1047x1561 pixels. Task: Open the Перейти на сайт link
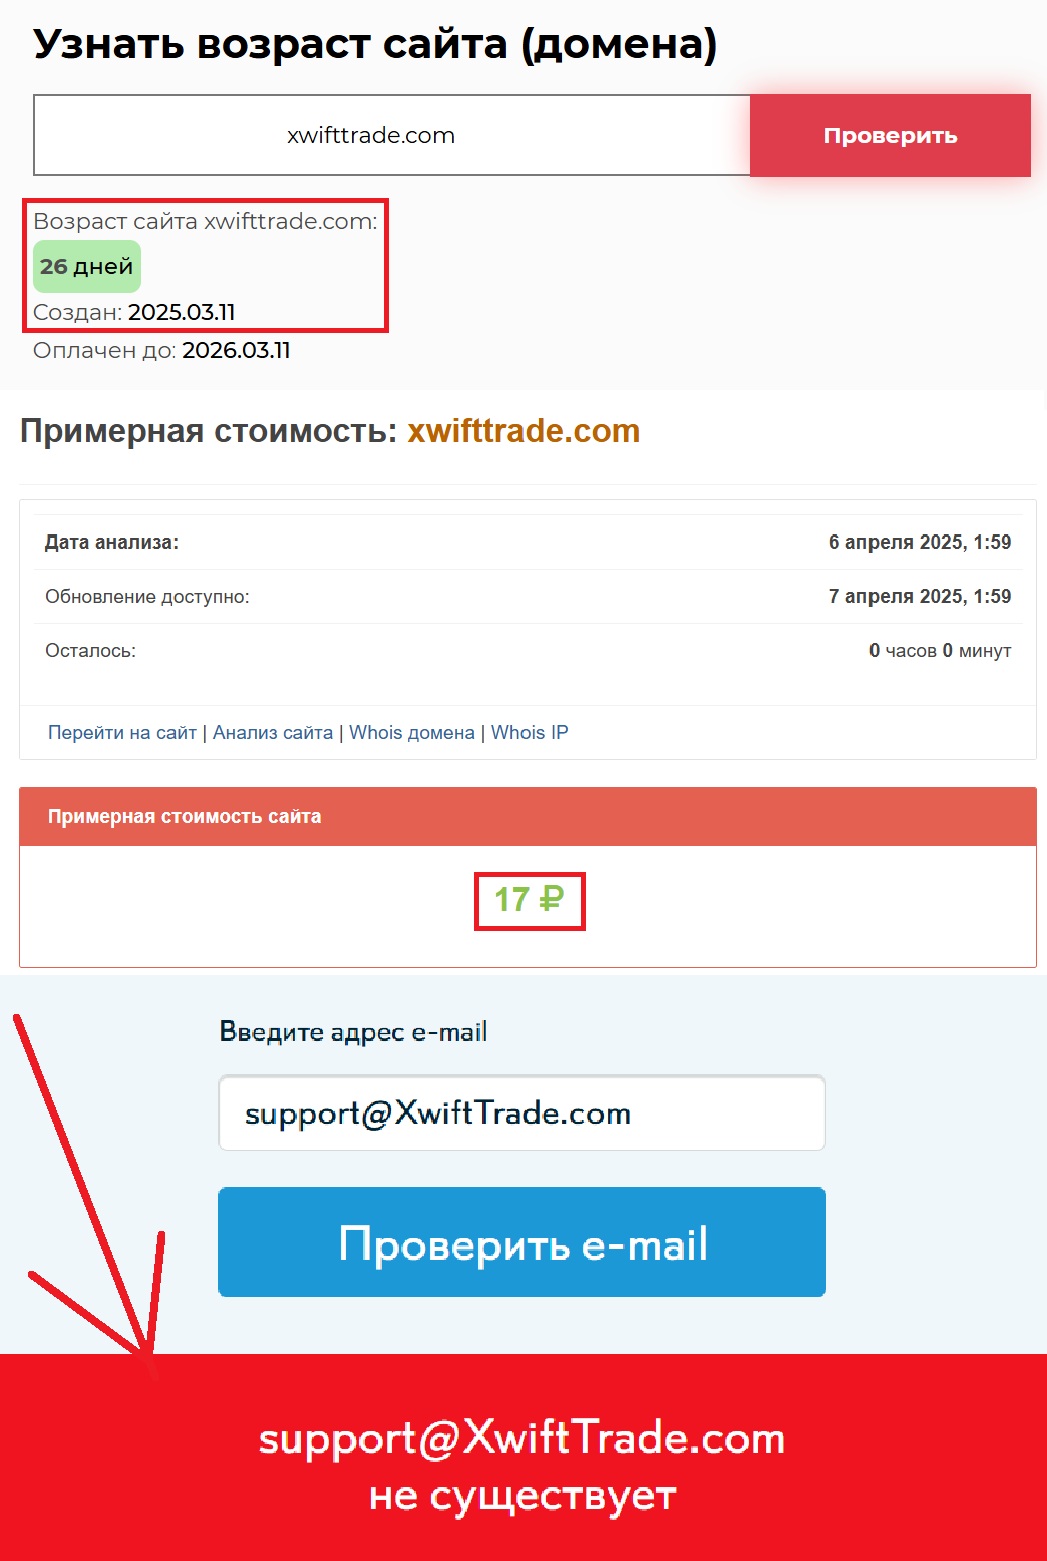pos(122,732)
